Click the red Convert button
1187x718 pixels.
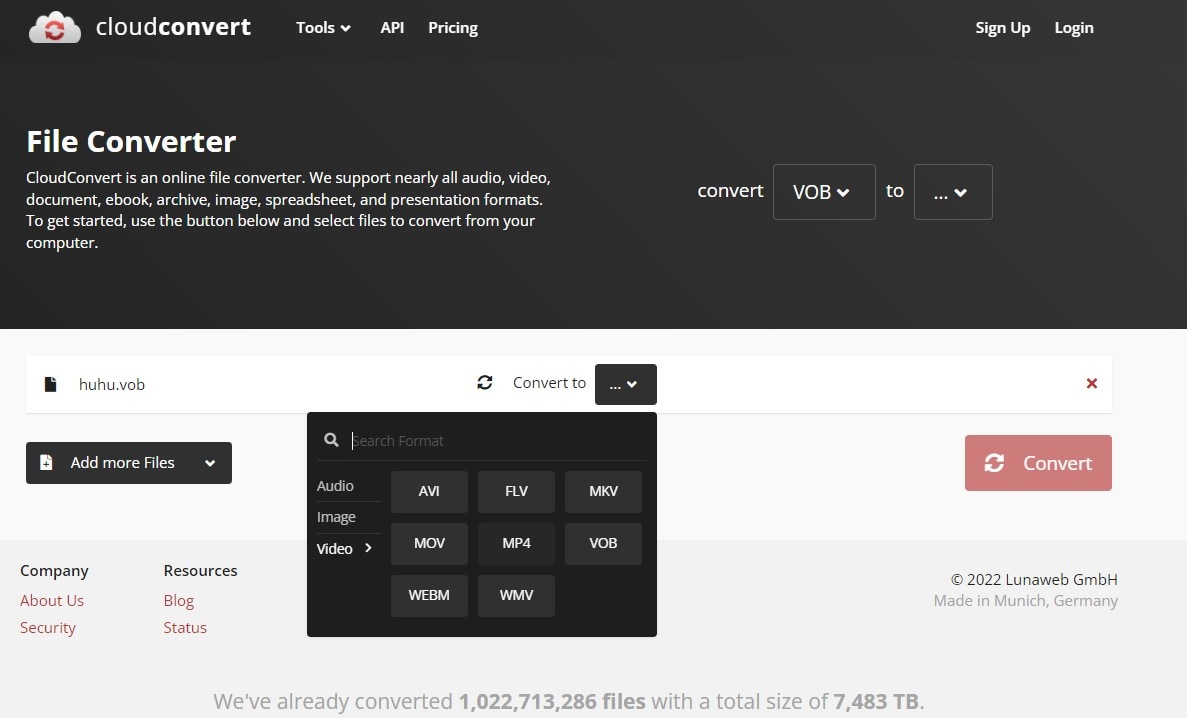coord(1038,463)
